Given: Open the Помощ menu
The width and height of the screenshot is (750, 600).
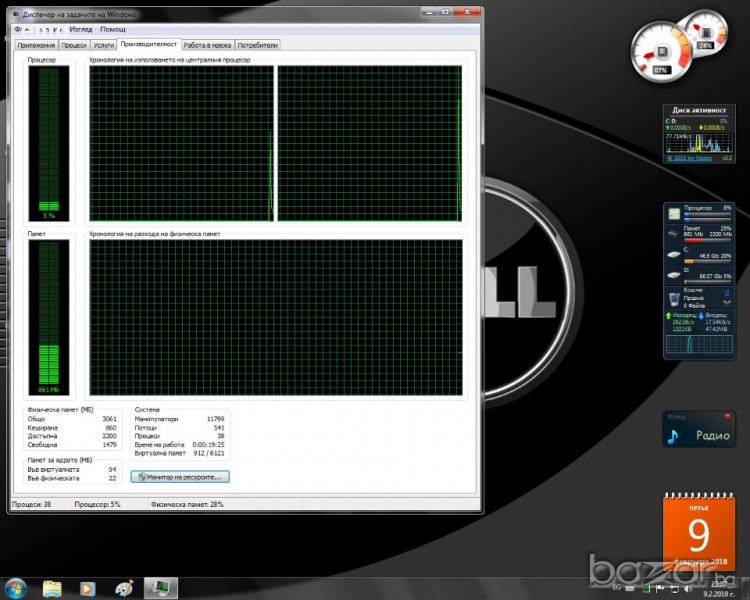Looking at the screenshot, I should coord(113,30).
